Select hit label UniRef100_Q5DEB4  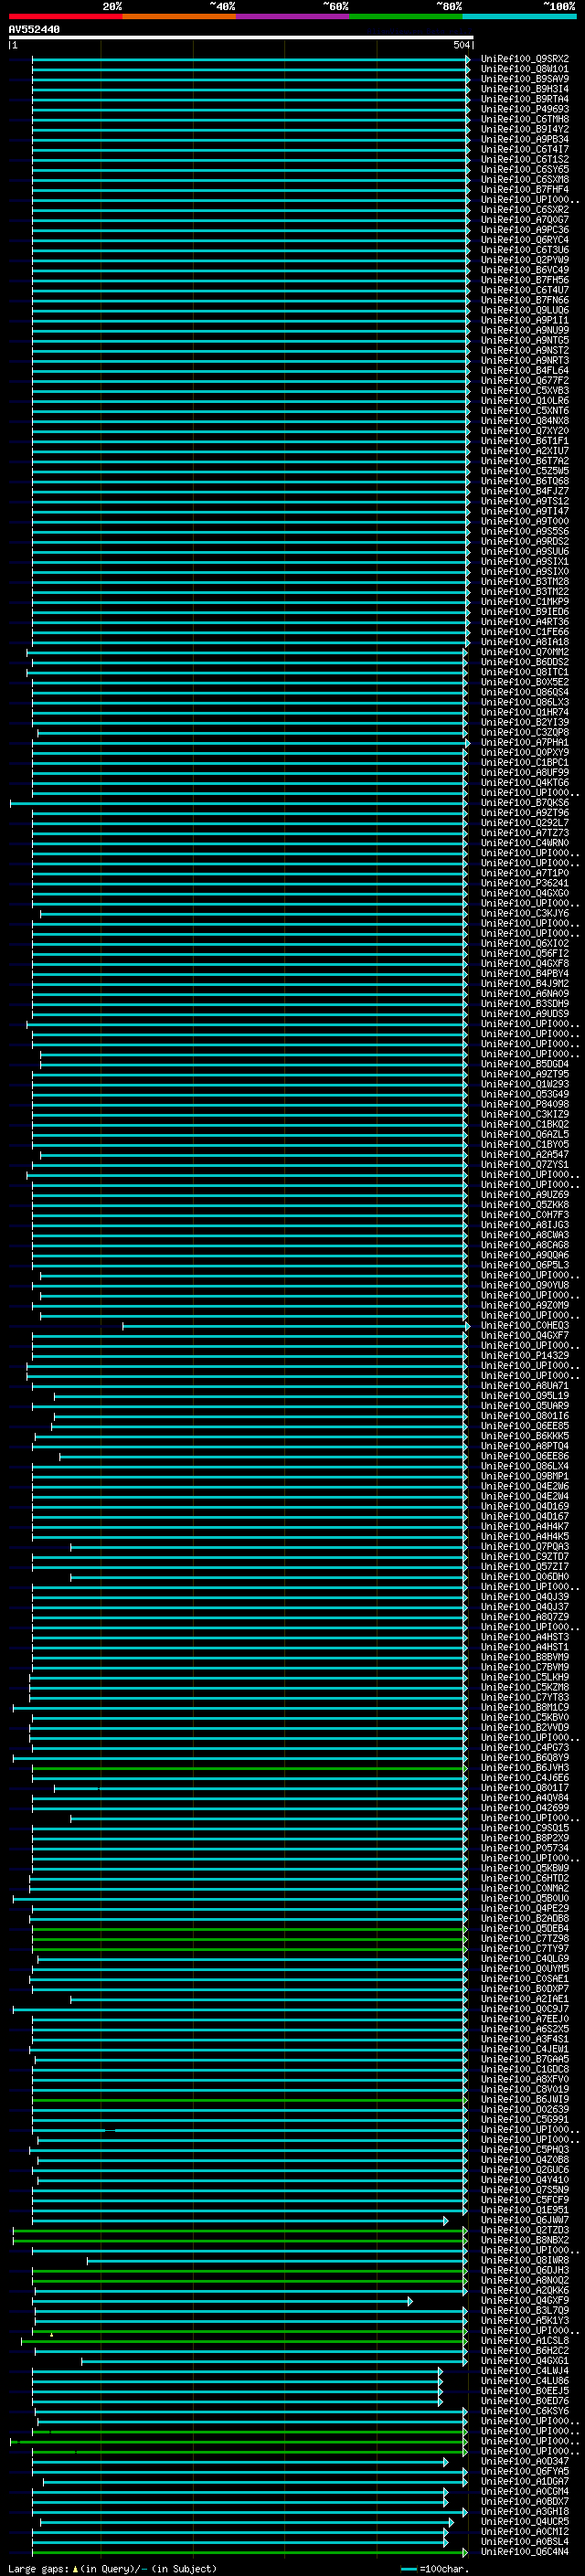pos(524,1929)
